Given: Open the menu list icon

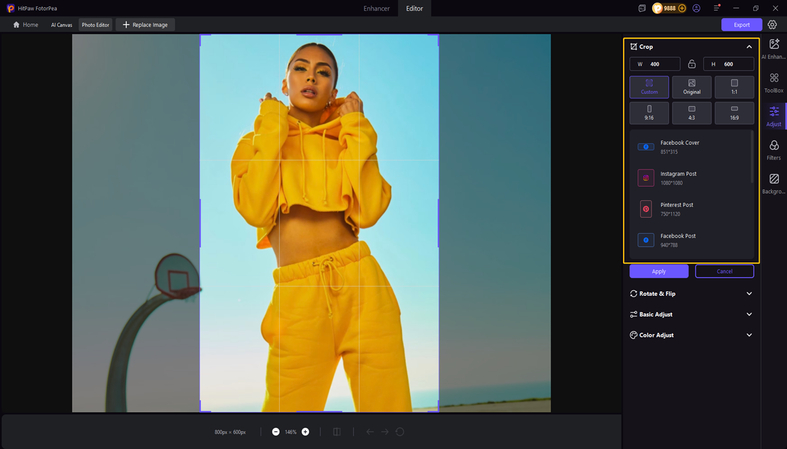Looking at the screenshot, I should click(717, 8).
